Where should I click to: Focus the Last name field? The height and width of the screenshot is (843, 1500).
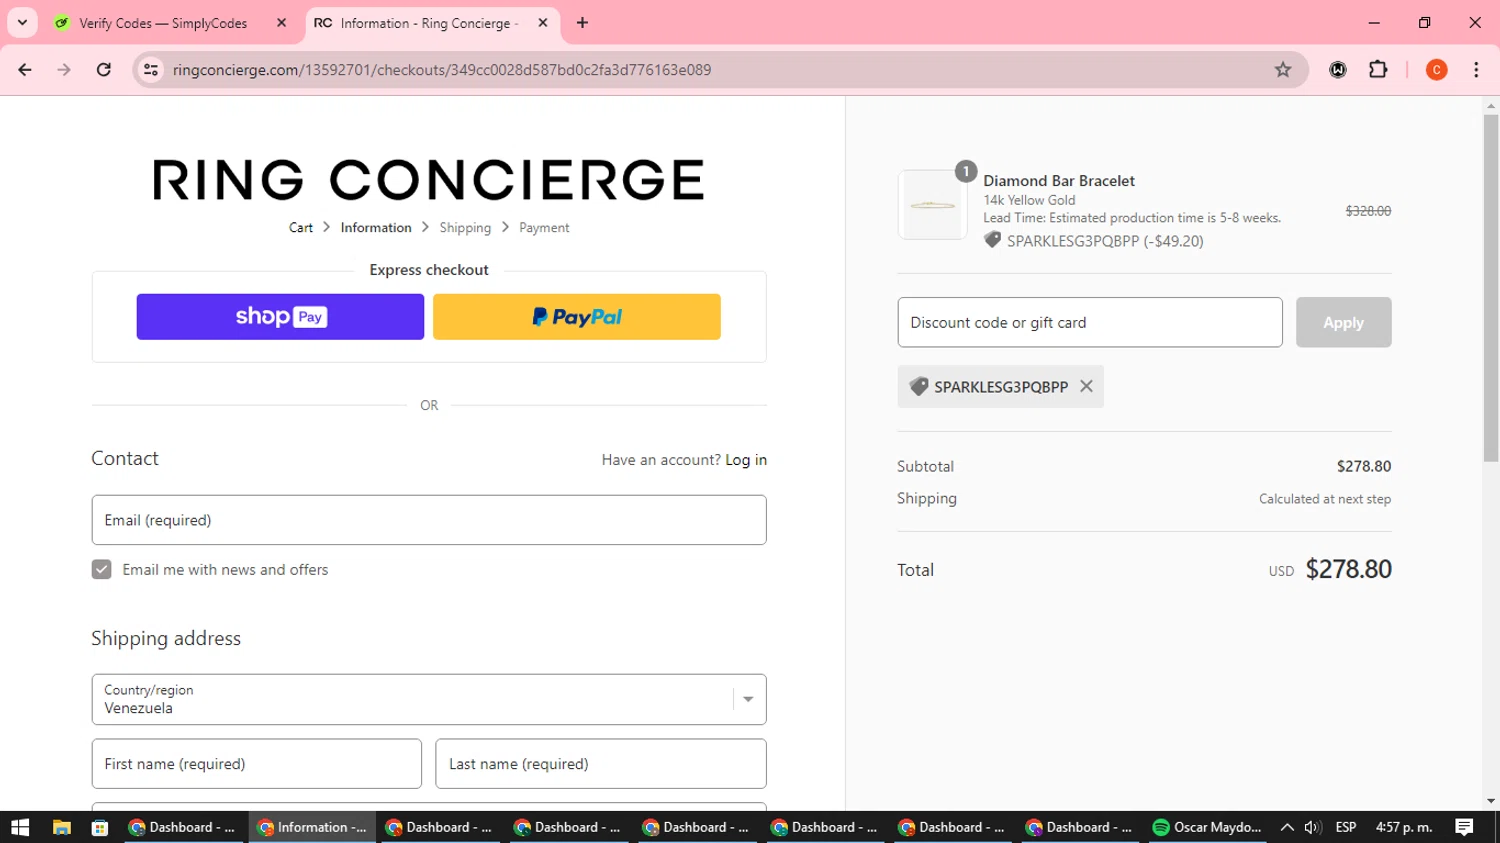pos(601,764)
